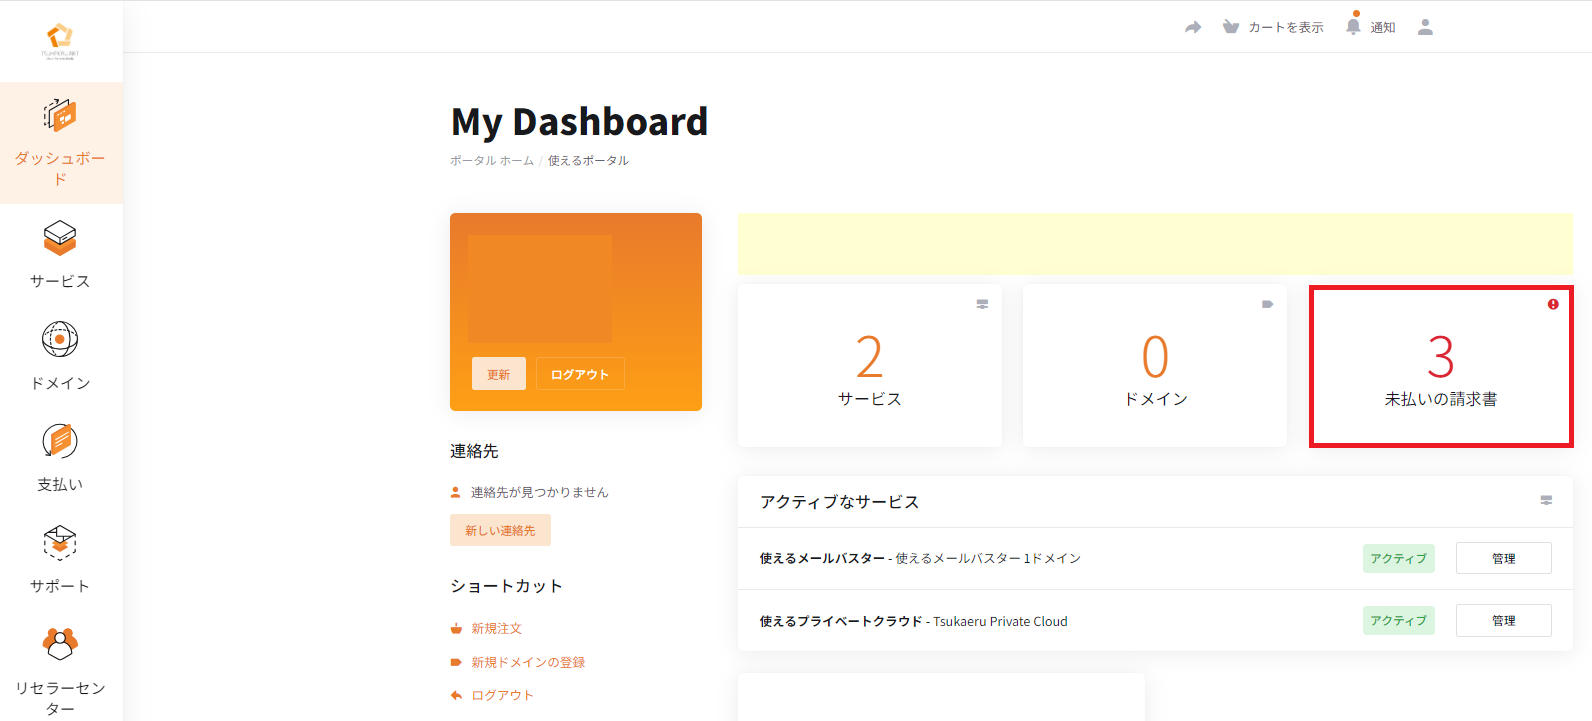This screenshot has height=721, width=1592.
Task: Click 管理 for 使えるプライベートクラウド
Action: click(x=1504, y=620)
